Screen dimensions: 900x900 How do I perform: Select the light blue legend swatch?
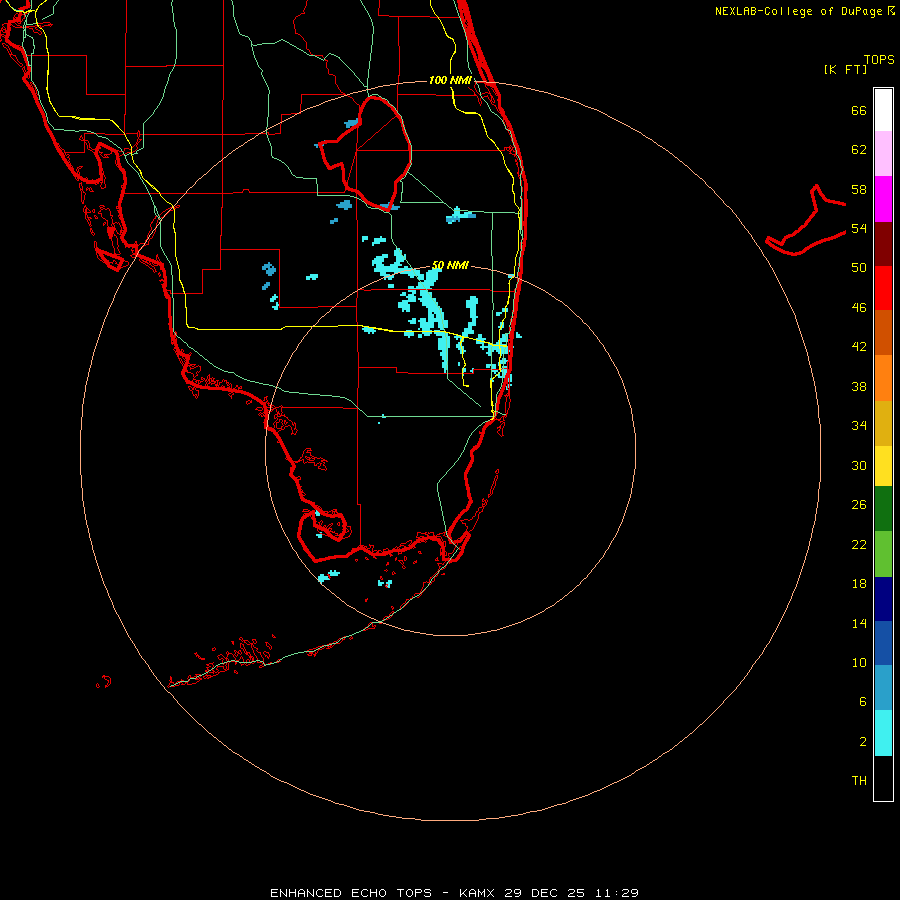coord(883,688)
